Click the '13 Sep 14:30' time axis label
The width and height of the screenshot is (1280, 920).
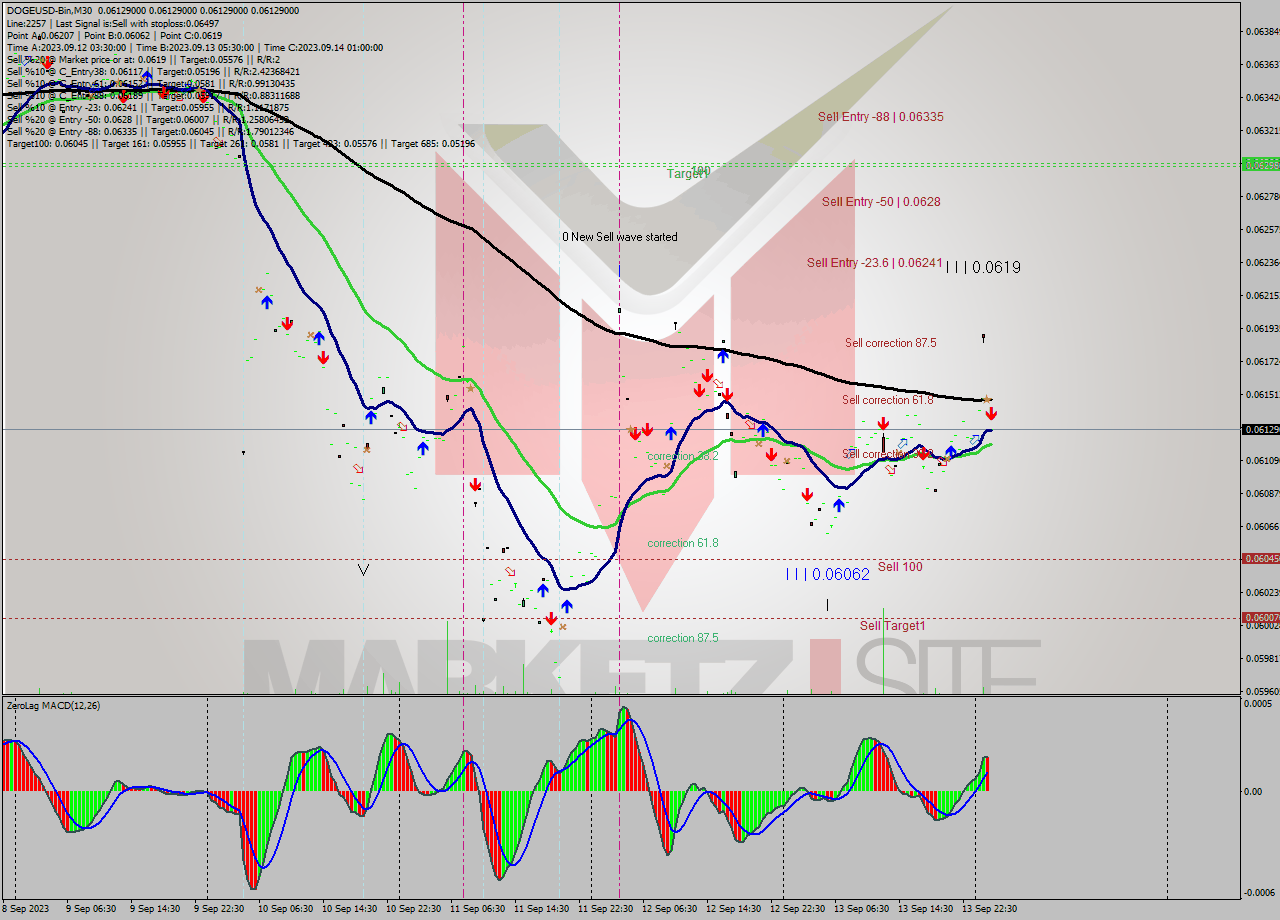[x=925, y=909]
